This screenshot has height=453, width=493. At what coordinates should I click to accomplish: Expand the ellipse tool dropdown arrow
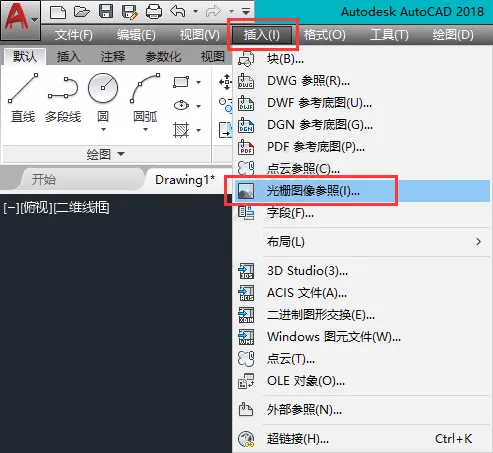198,106
